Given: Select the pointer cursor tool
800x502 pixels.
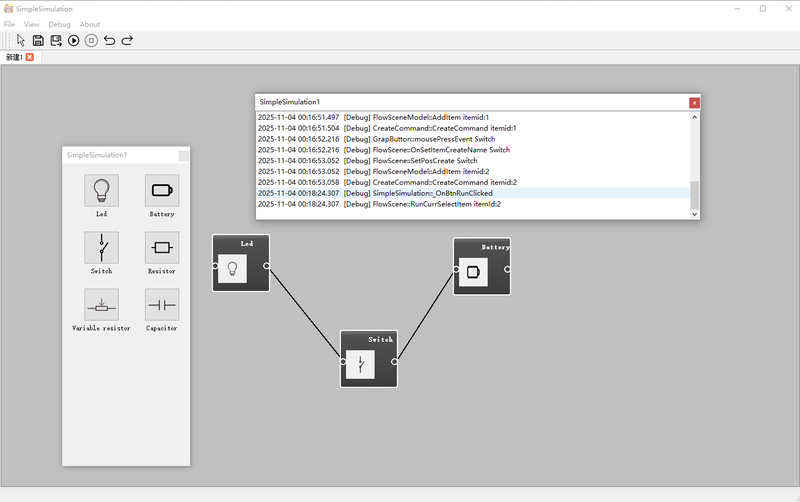Looking at the screenshot, I should pyautogui.click(x=20, y=40).
